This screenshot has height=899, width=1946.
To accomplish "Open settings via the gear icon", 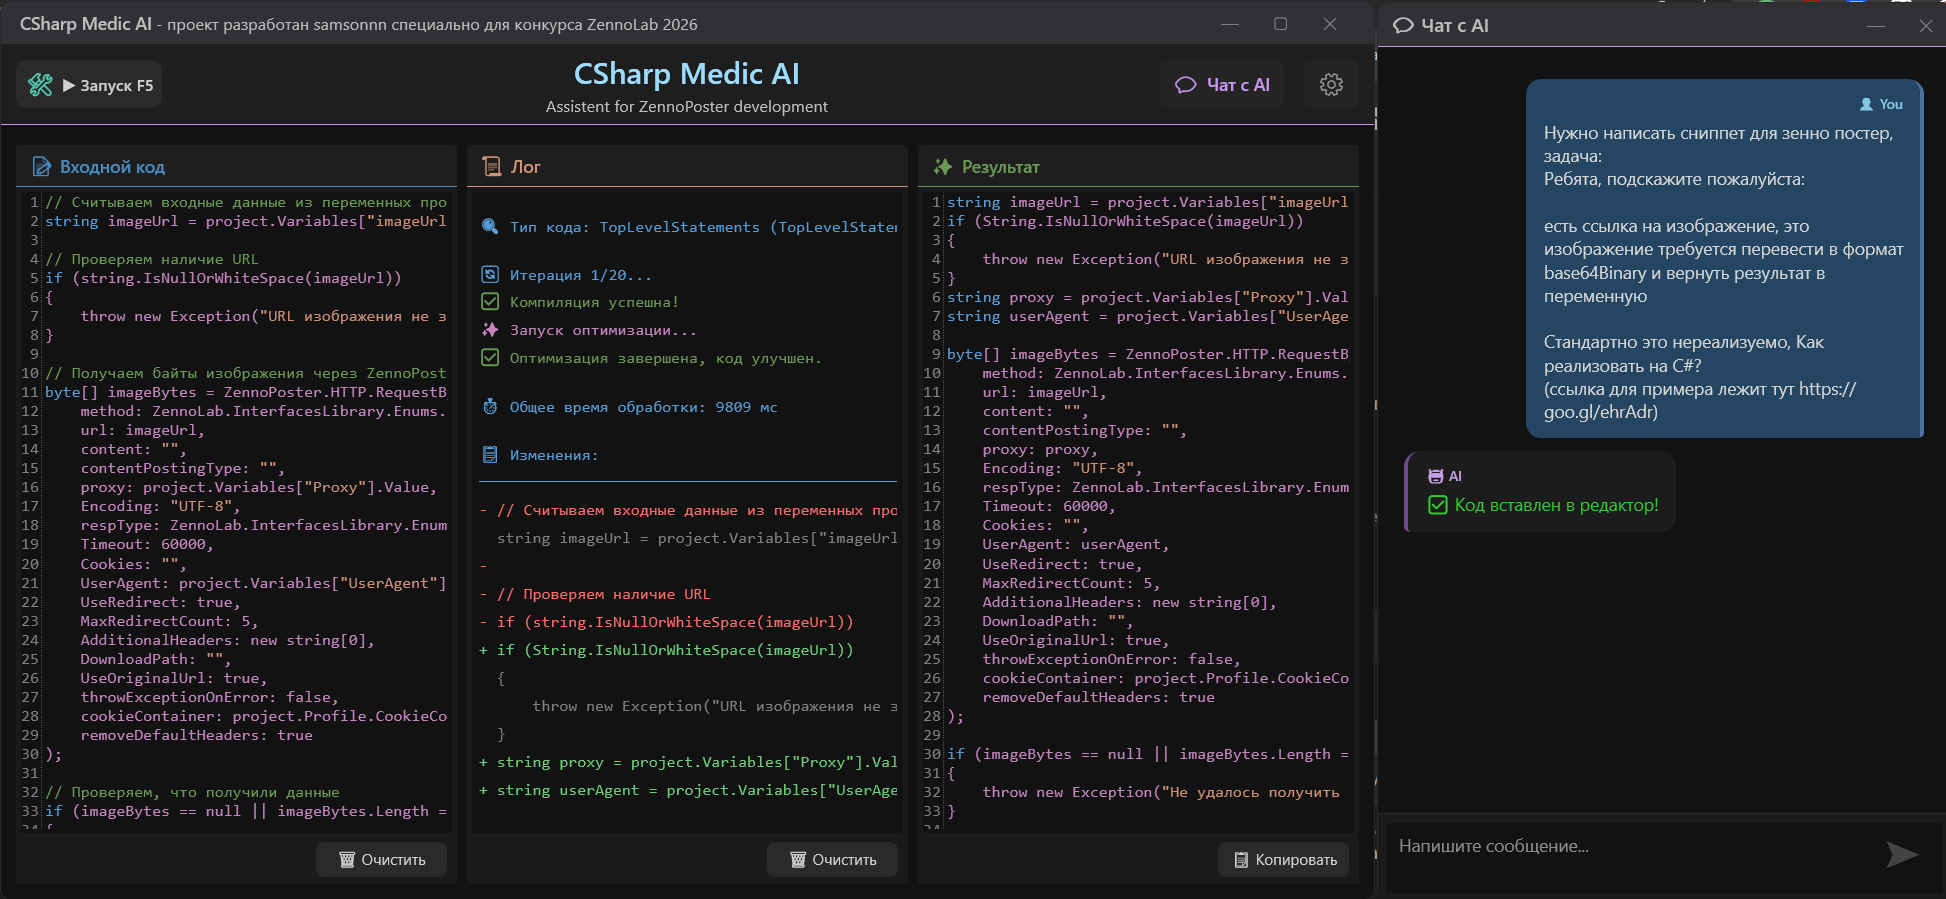I will (x=1330, y=85).
